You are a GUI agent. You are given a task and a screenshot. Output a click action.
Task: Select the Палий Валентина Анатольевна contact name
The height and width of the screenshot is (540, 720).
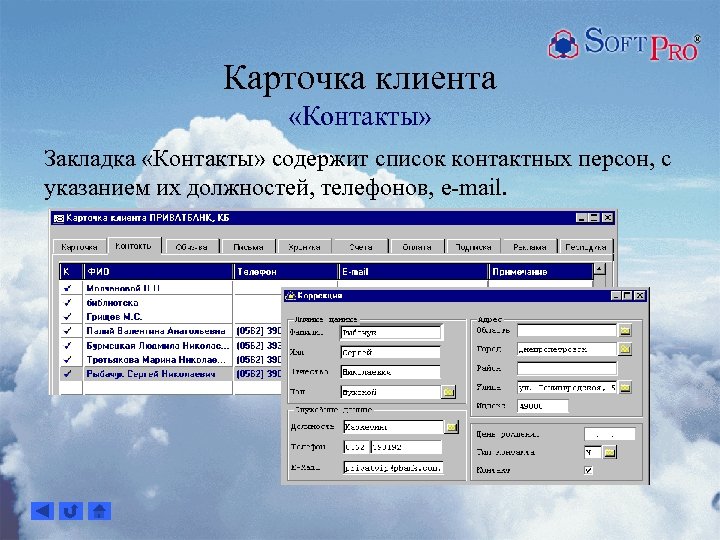point(156,331)
